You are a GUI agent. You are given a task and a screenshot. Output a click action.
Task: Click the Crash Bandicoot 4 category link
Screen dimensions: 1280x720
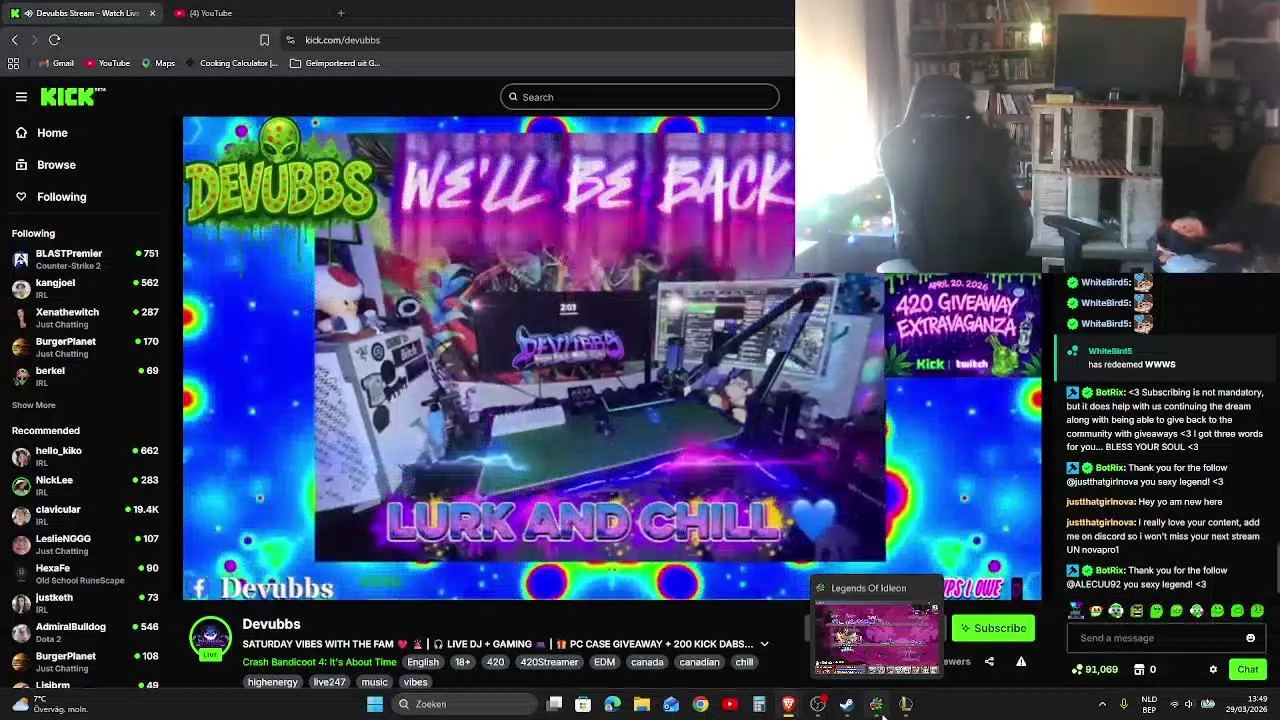(319, 662)
